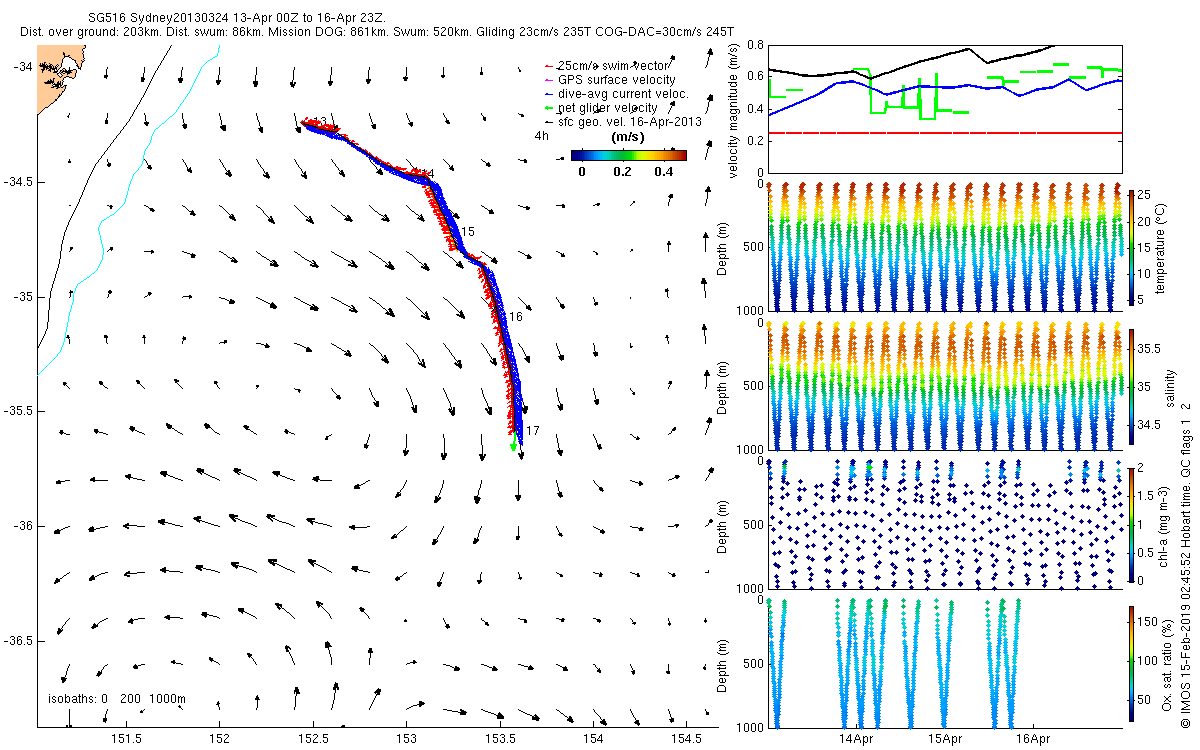The width and height of the screenshot is (1200, 750).
Task: Click the green net glider velocity arrow at track end
Action: click(x=513, y=442)
